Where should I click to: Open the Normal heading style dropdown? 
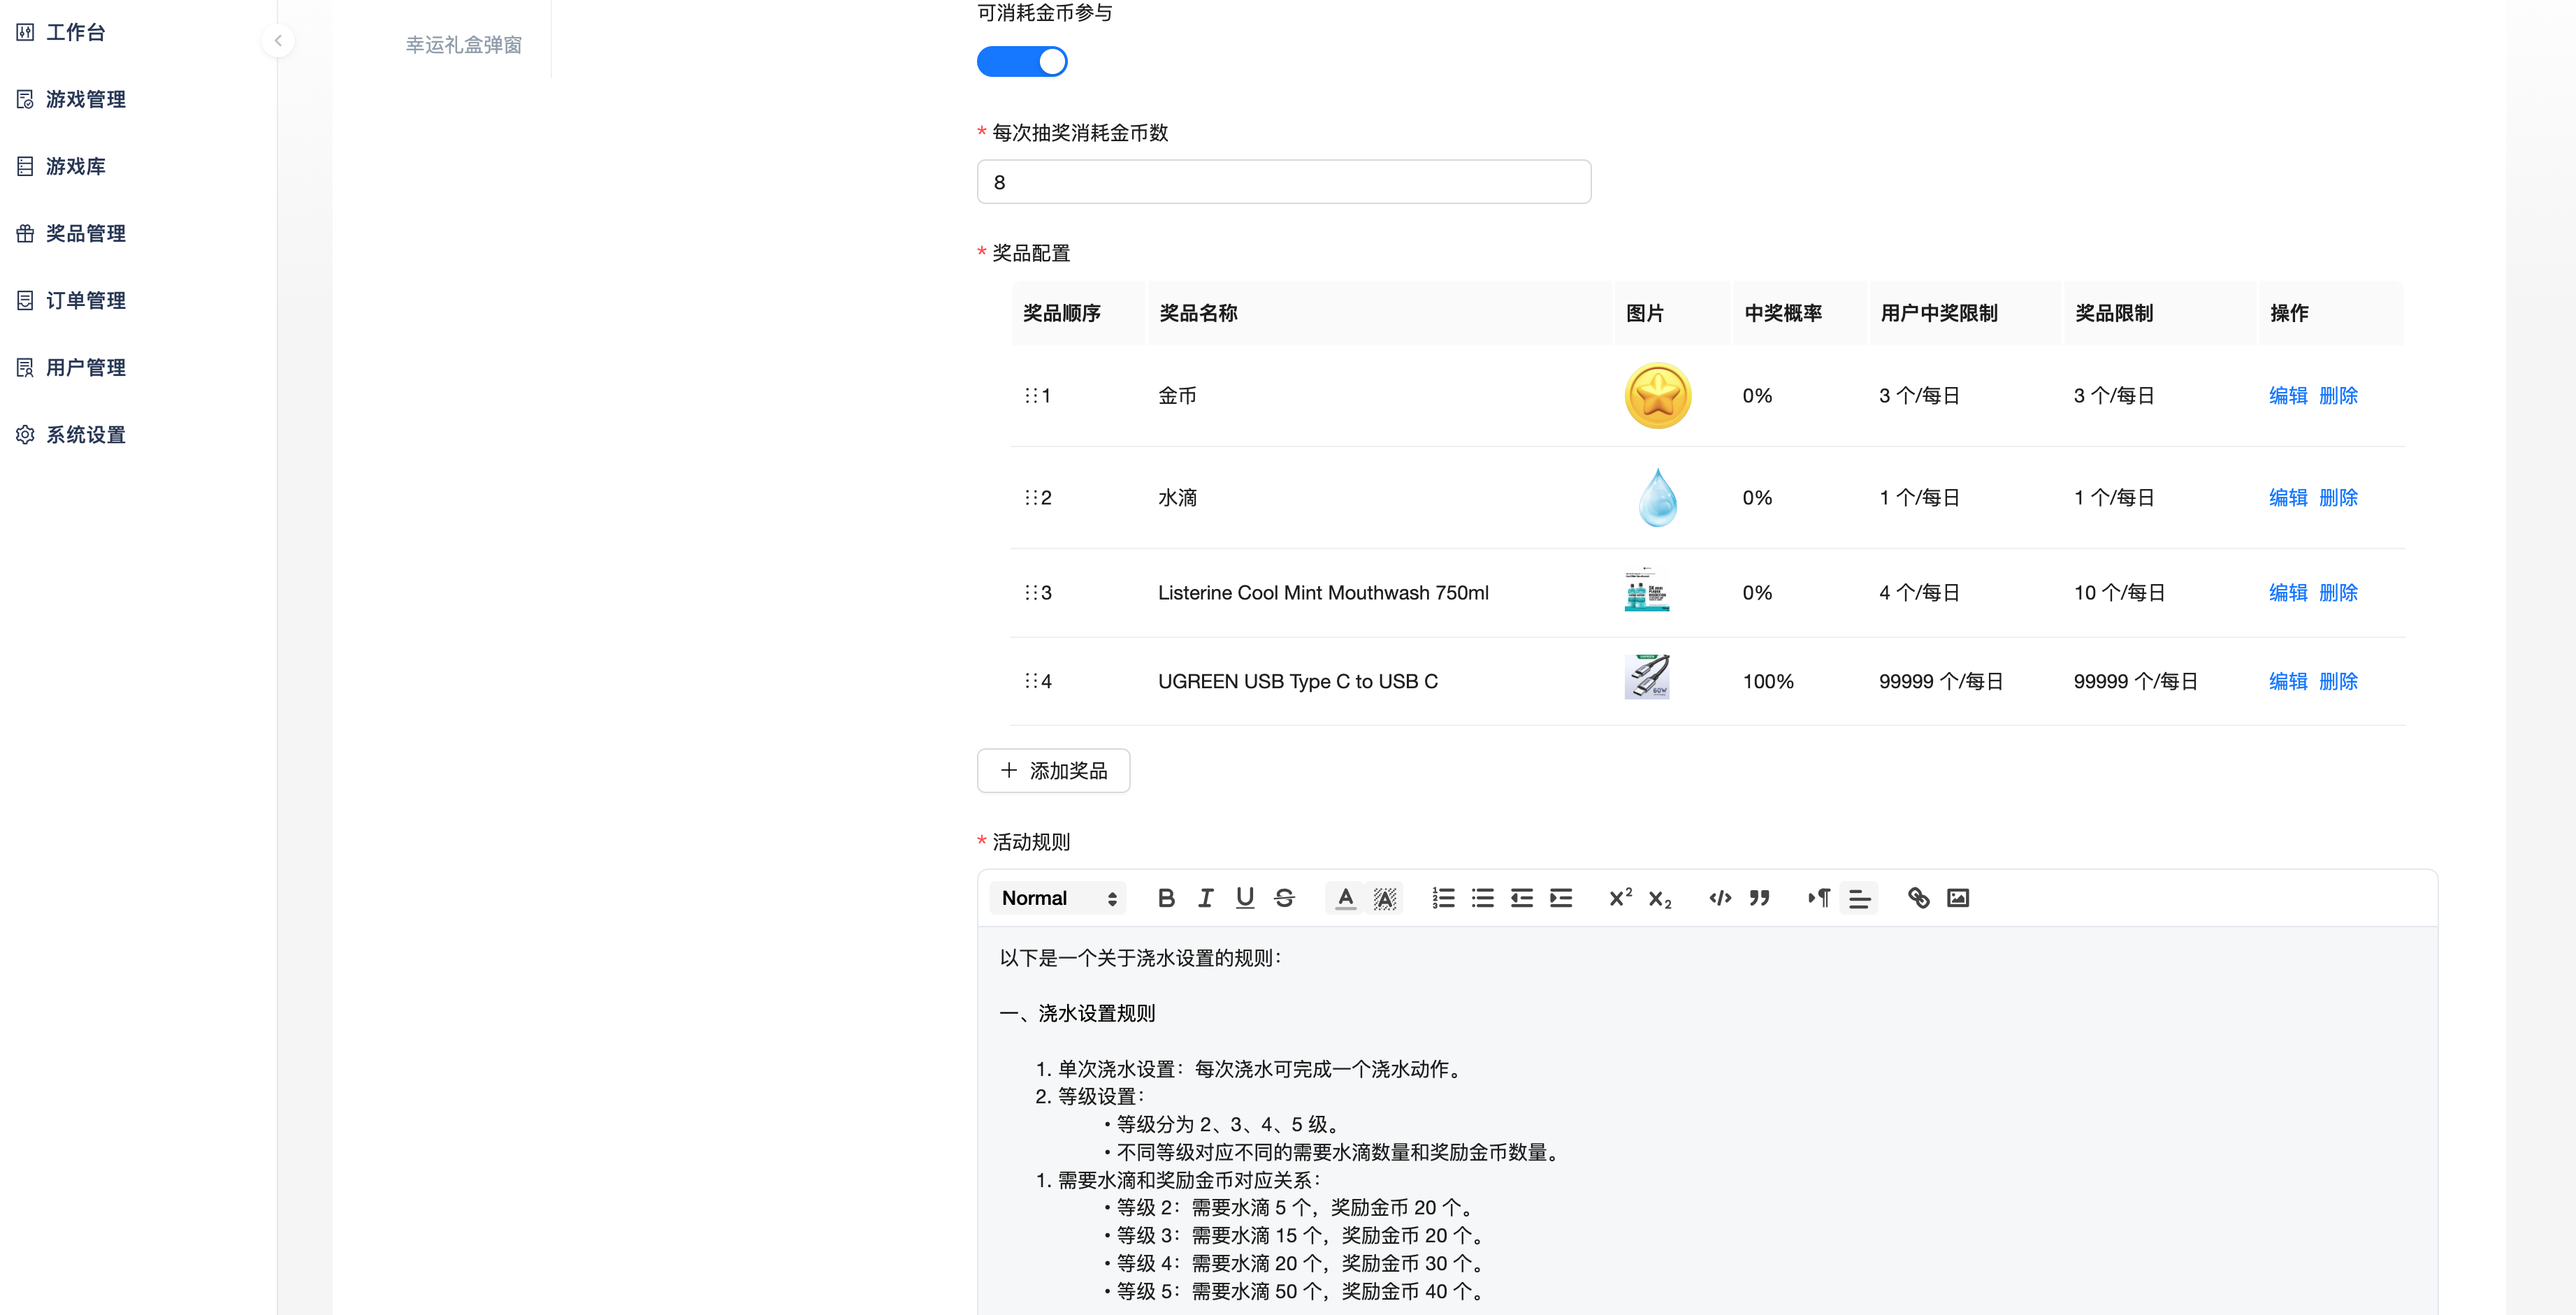[1058, 898]
